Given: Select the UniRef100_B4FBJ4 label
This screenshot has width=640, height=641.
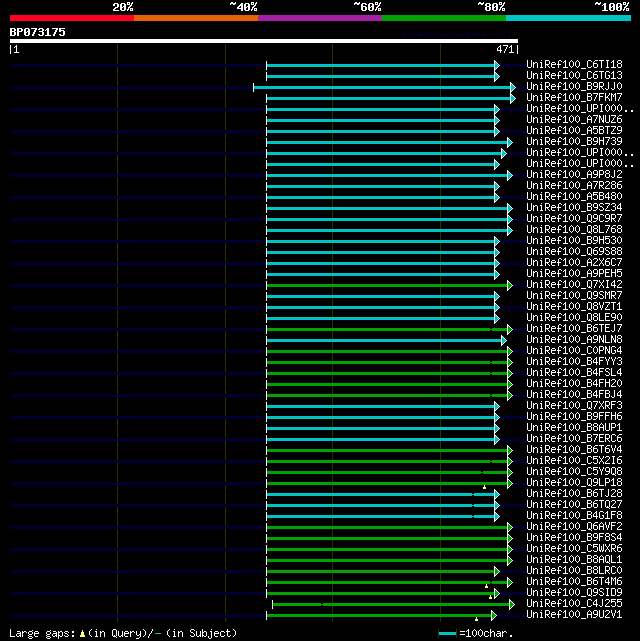Looking at the screenshot, I should click(574, 395).
